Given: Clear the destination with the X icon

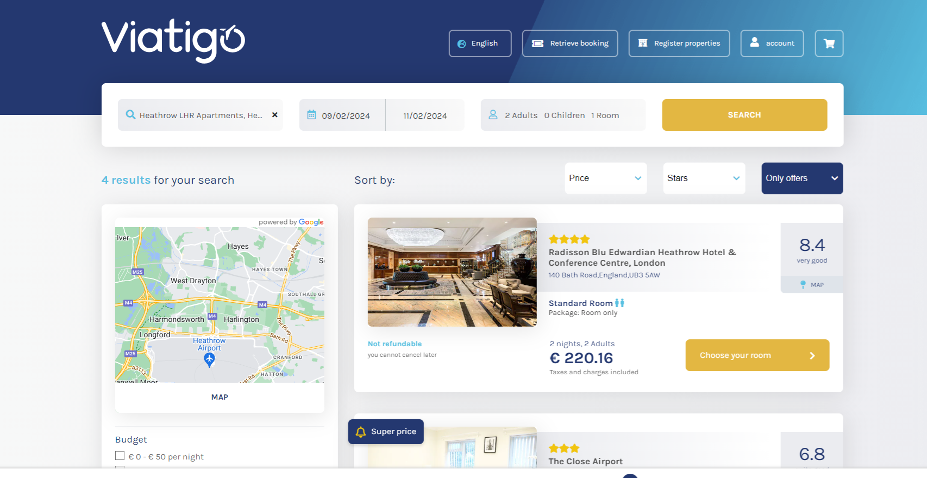Looking at the screenshot, I should 275,115.
